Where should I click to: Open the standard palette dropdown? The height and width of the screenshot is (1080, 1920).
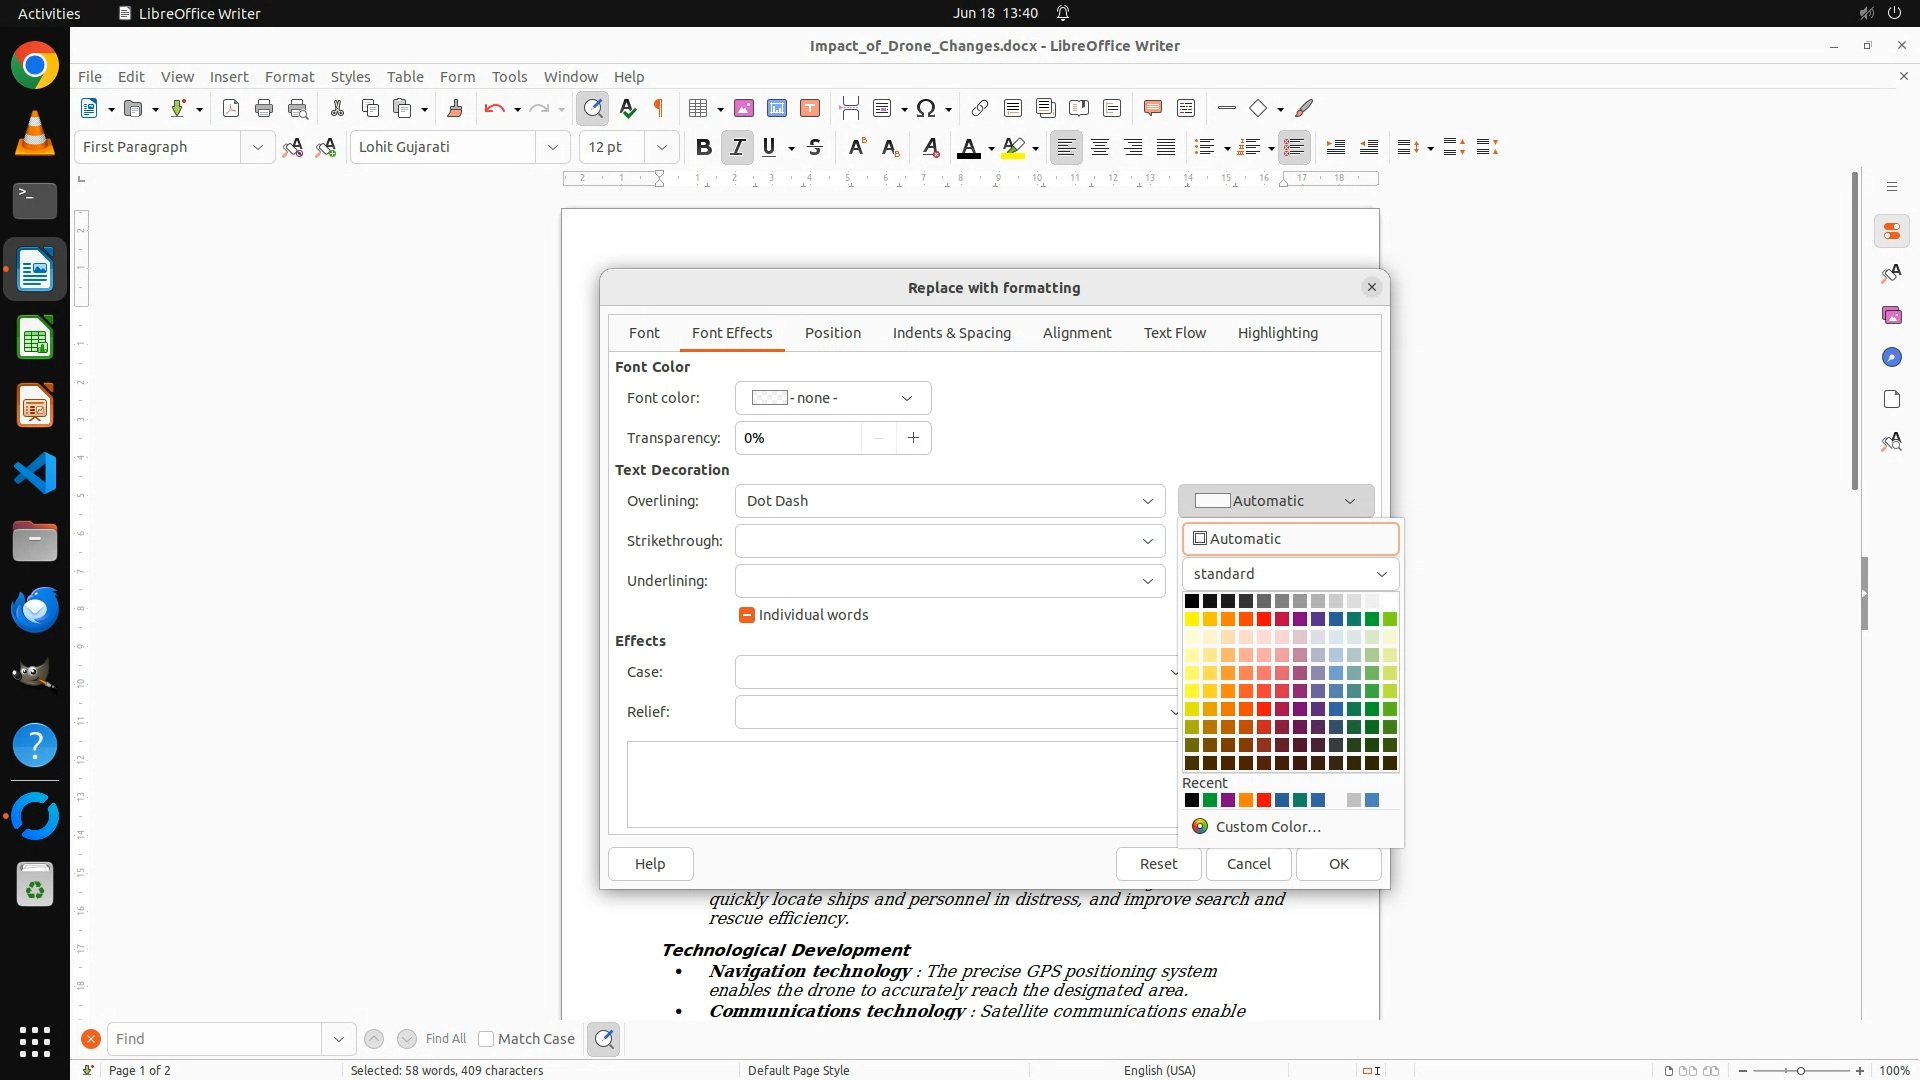1290,574
